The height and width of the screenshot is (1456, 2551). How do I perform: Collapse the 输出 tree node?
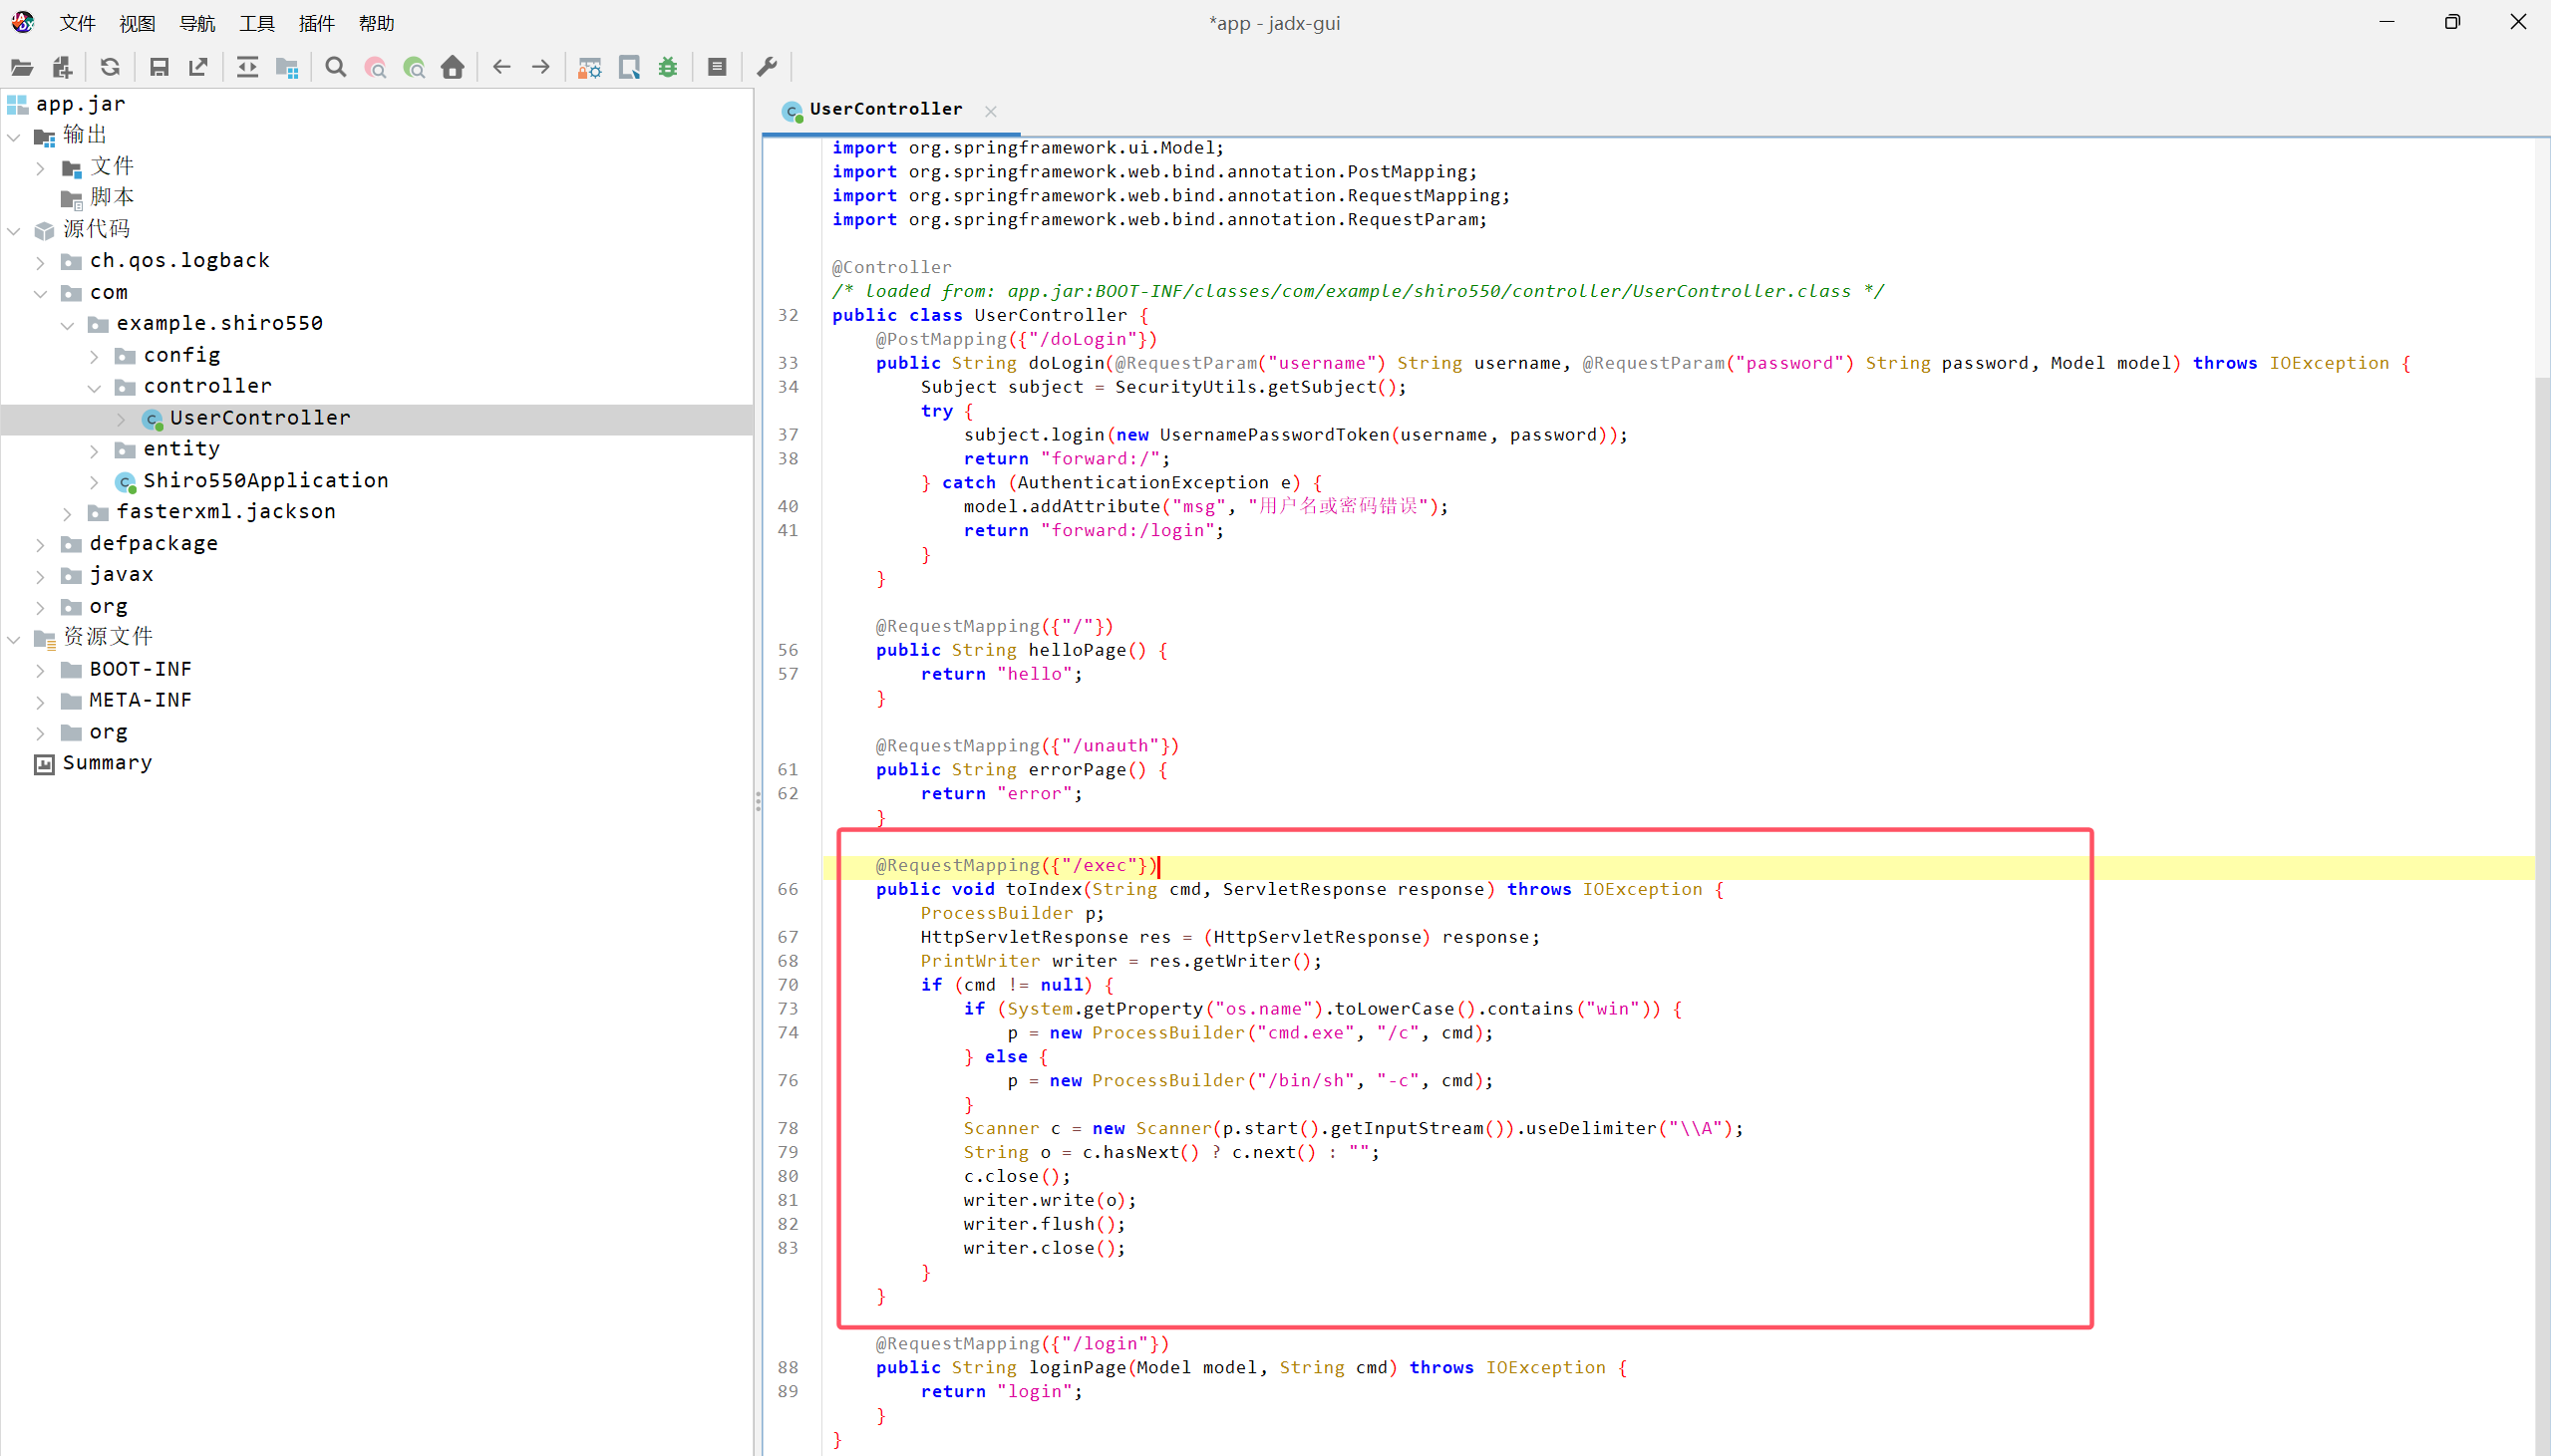tap(14, 136)
